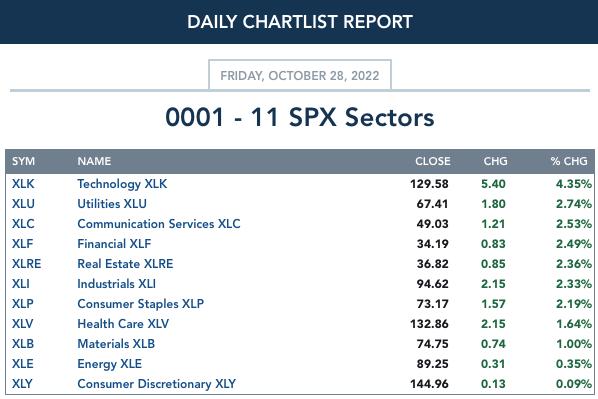Screen dimensions: 598x399
Task: Open the Industrials XLI name link
Action: [x=116, y=284]
